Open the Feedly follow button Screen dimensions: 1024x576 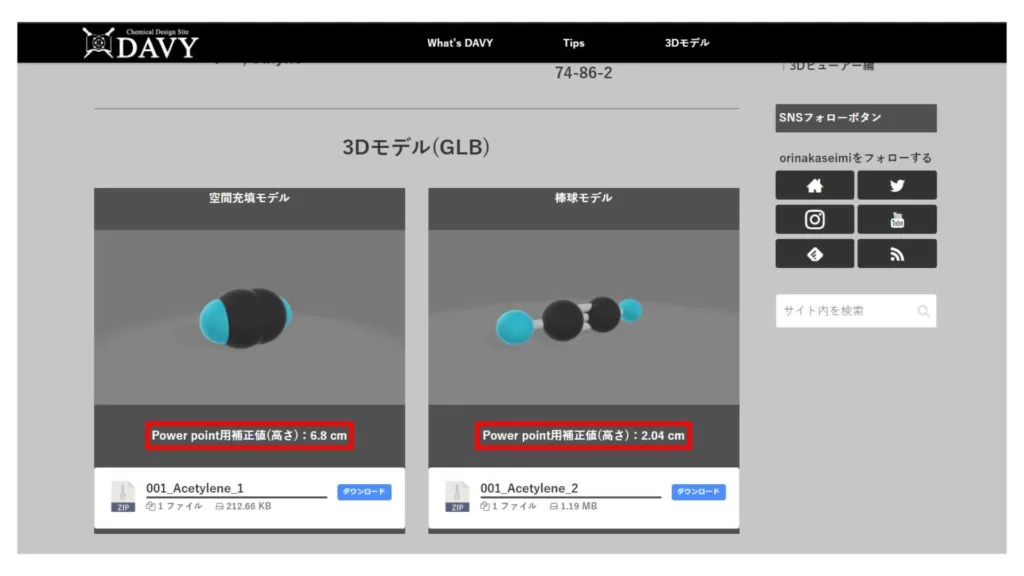click(814, 254)
